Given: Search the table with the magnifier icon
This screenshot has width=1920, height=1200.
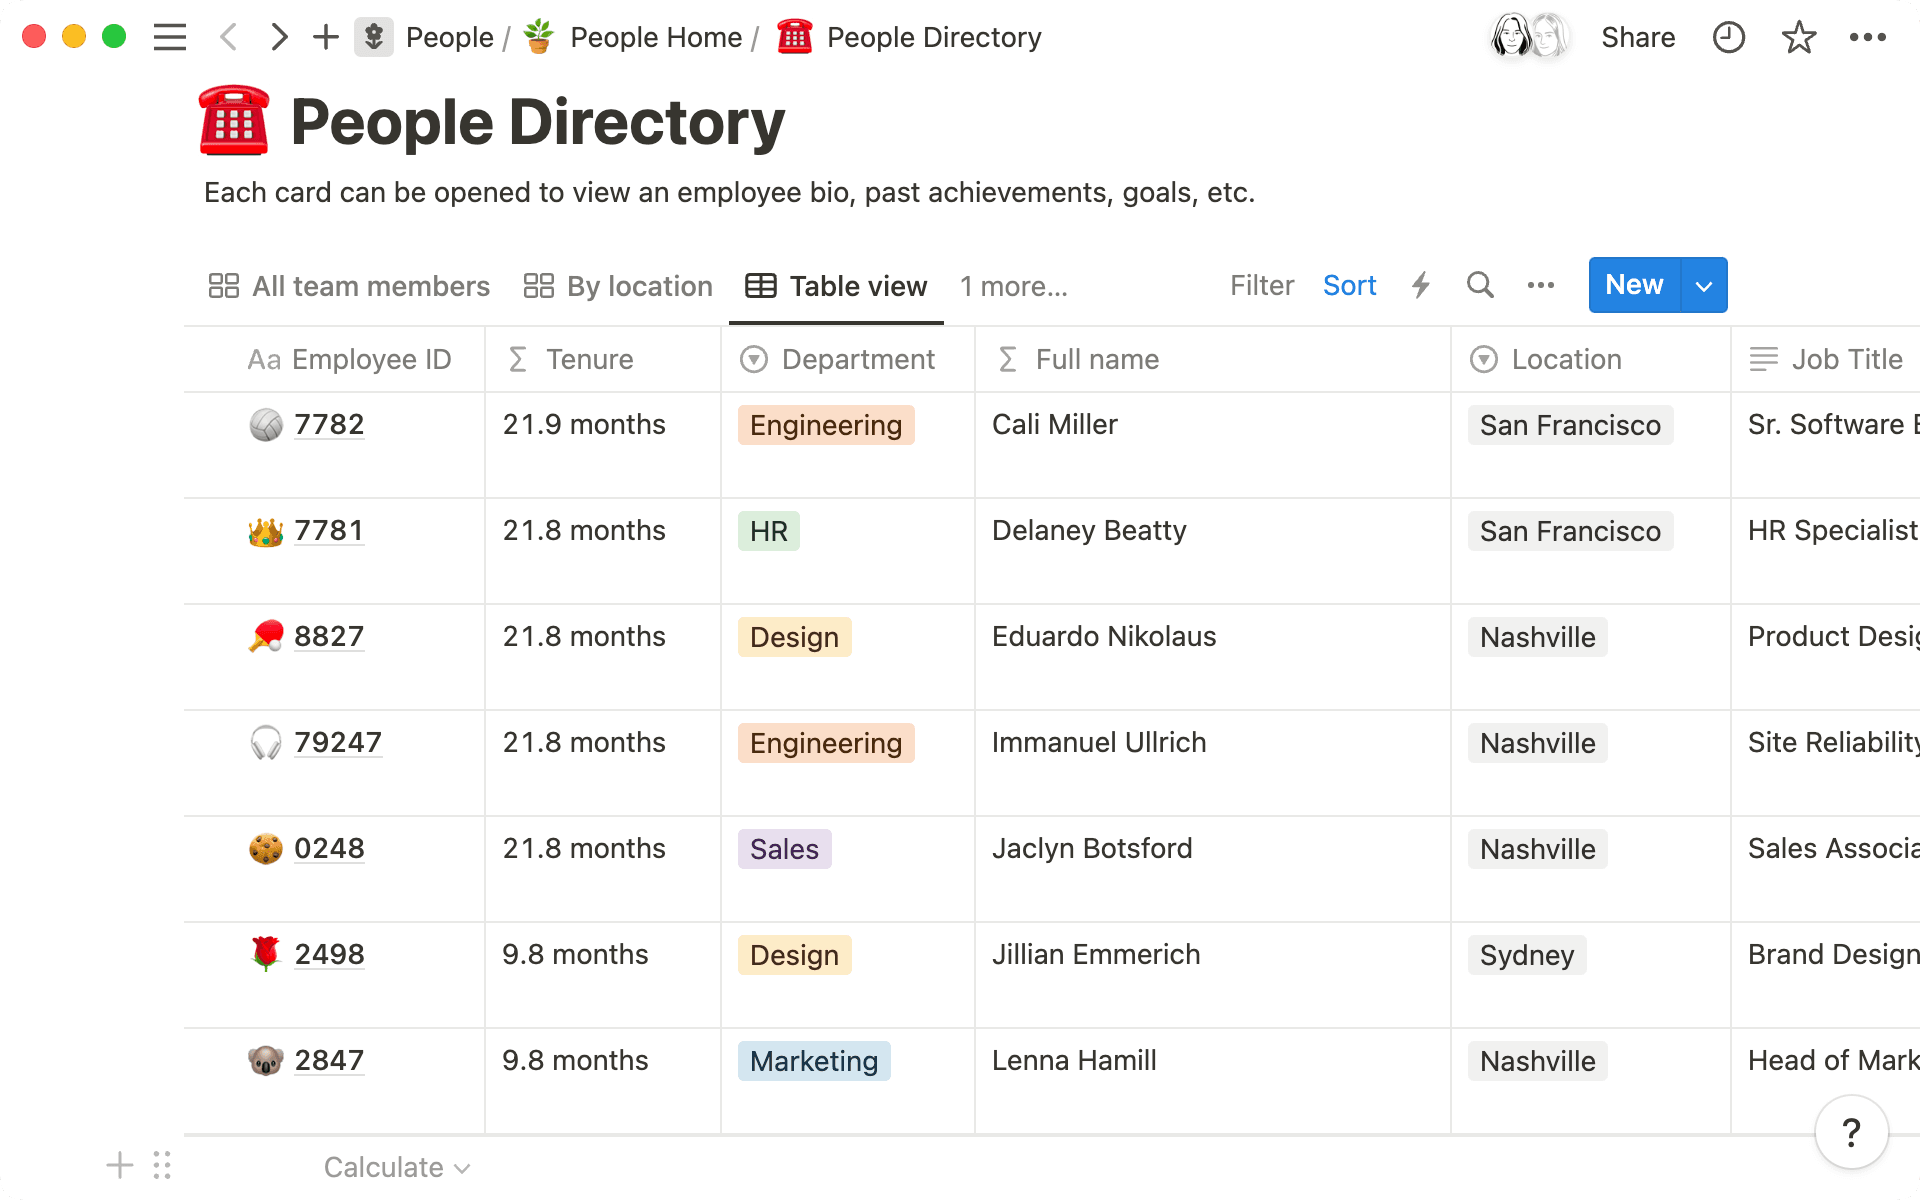Looking at the screenshot, I should coord(1480,285).
